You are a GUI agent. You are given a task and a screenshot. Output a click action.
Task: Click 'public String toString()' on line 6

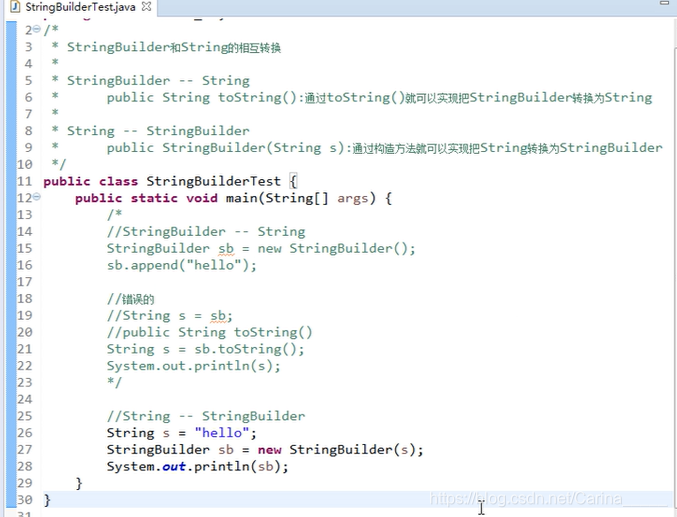tap(202, 98)
